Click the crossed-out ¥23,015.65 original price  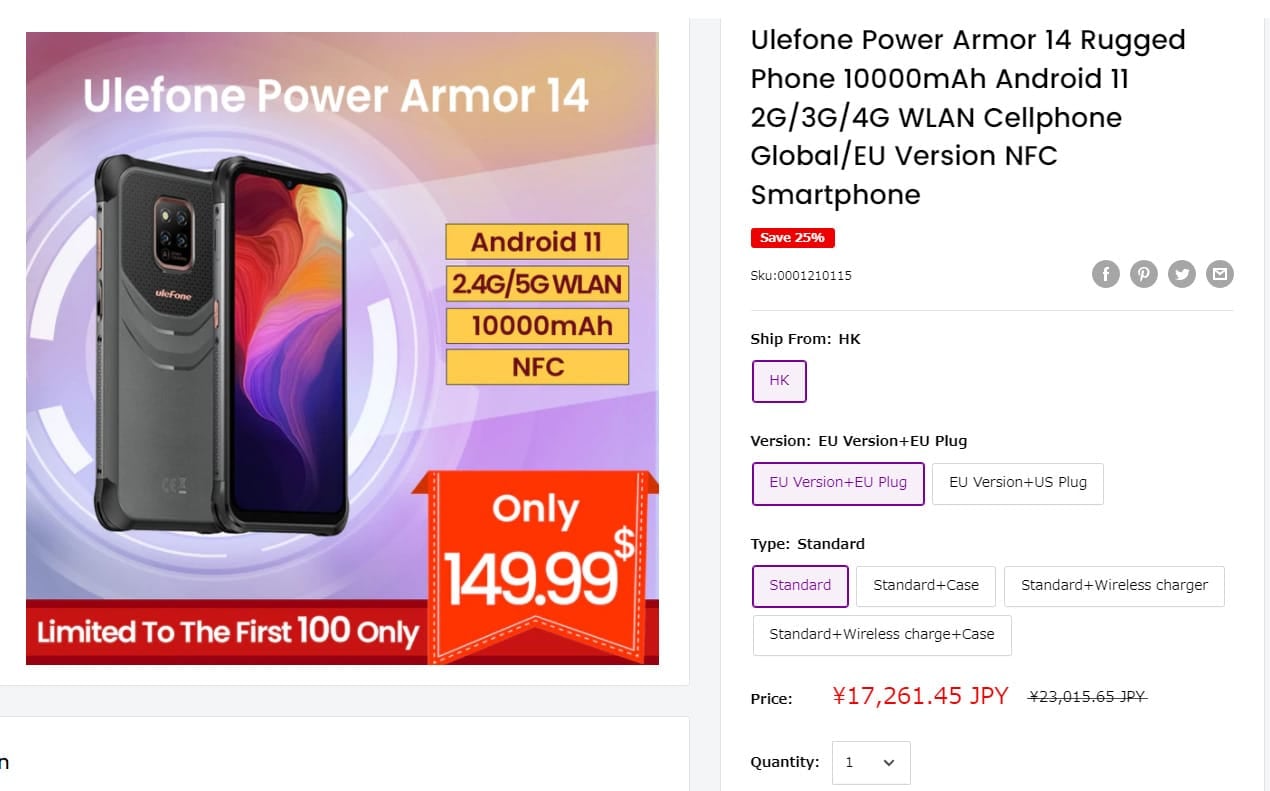[x=1087, y=697]
